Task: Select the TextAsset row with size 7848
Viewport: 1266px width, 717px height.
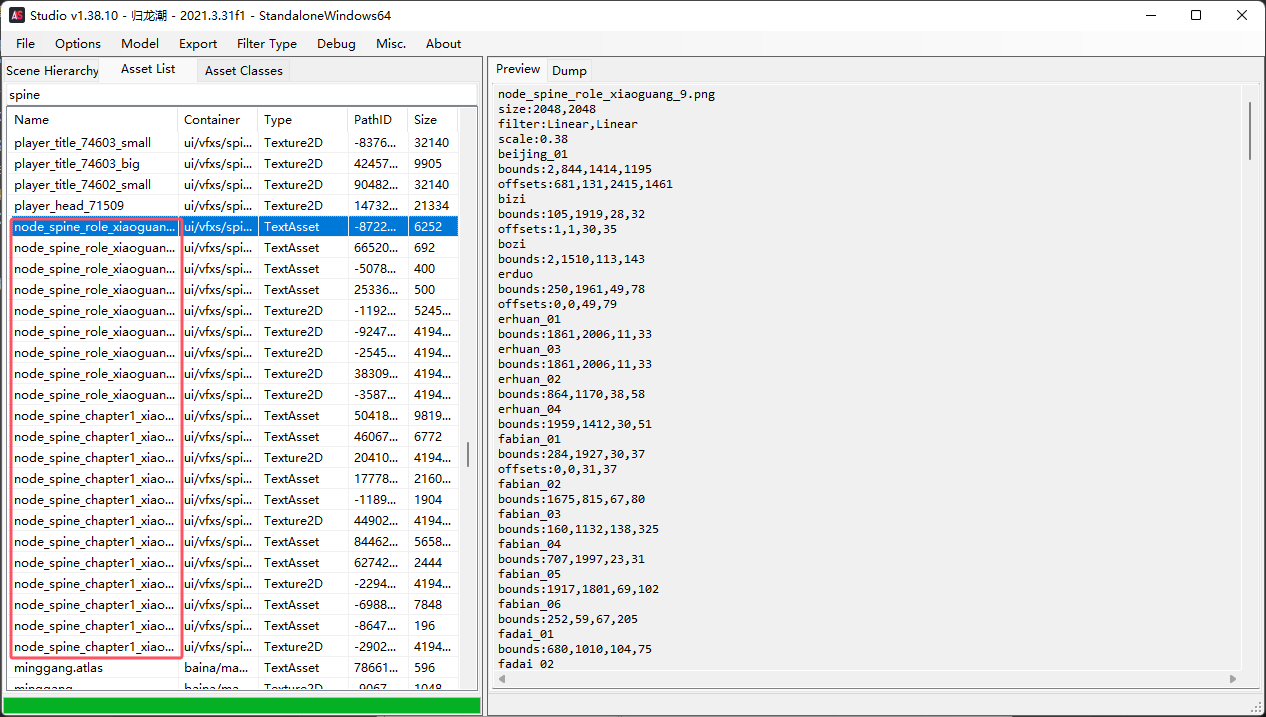Action: [233, 605]
